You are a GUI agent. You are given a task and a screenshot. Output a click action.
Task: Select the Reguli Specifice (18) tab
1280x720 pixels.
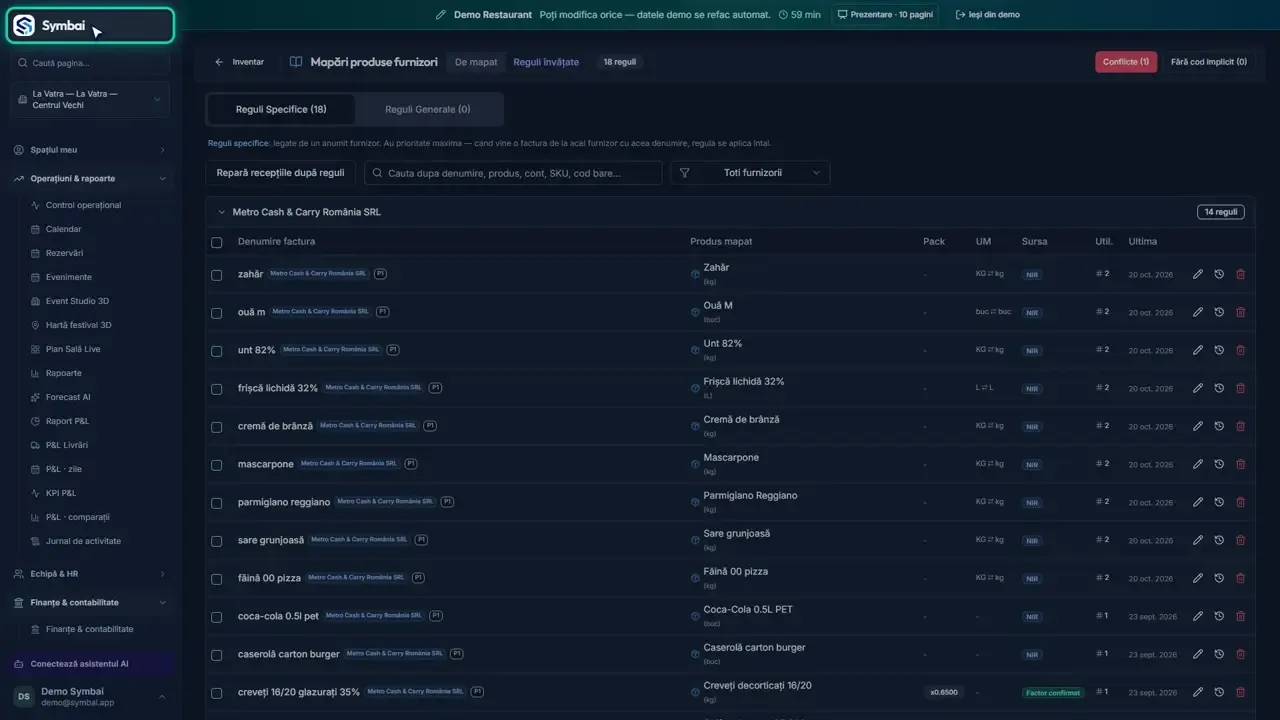(x=281, y=109)
